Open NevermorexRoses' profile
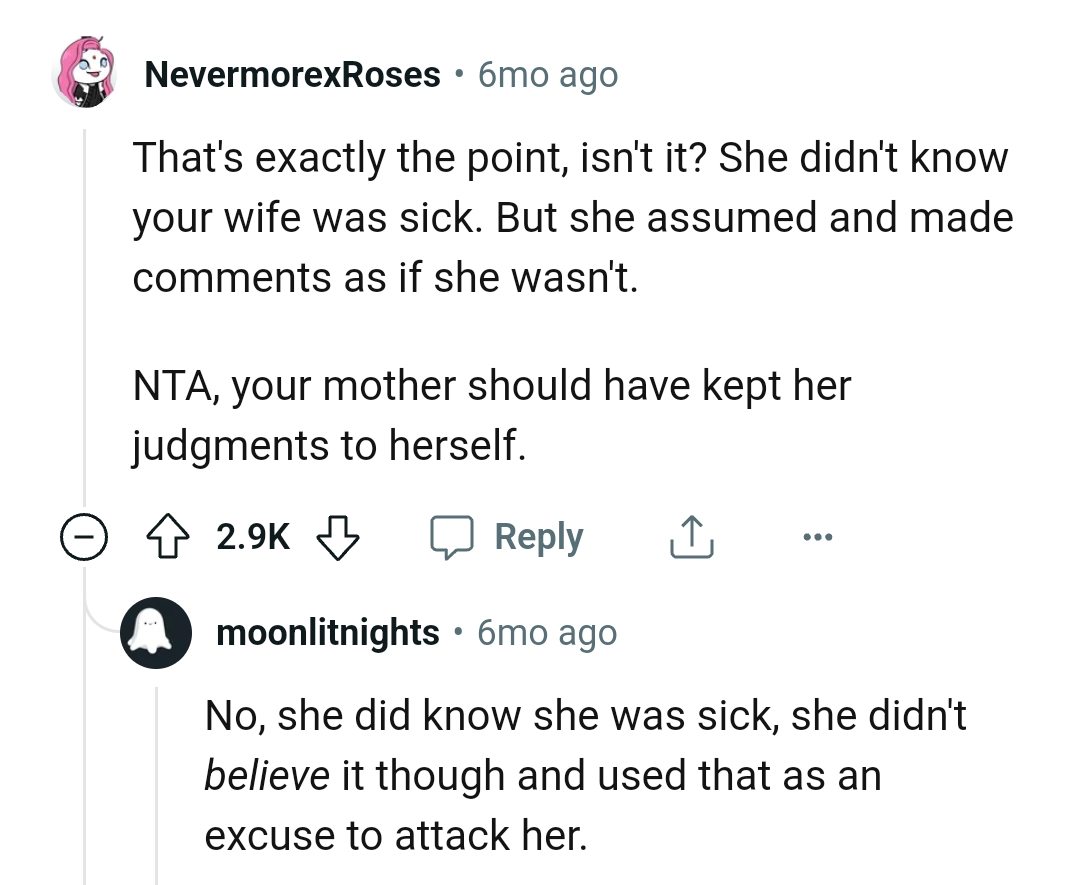This screenshot has width=1079, height=885. click(292, 72)
